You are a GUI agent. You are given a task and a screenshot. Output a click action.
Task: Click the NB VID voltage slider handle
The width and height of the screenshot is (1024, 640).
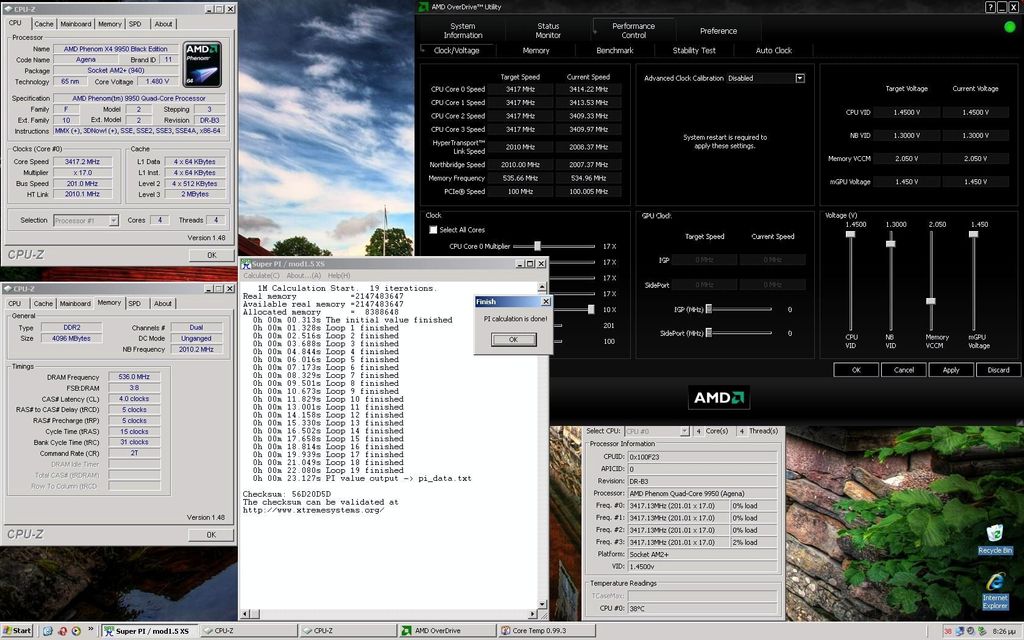(x=891, y=244)
